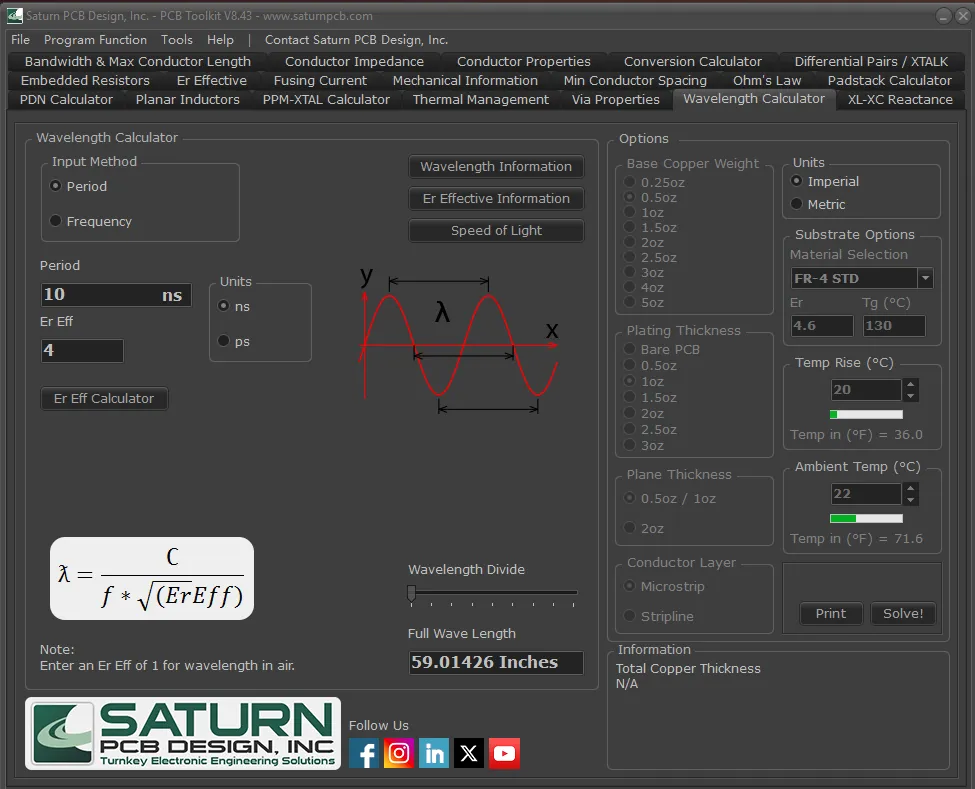The width and height of the screenshot is (975, 789).
Task: Click the Period value input field
Action: (x=116, y=294)
